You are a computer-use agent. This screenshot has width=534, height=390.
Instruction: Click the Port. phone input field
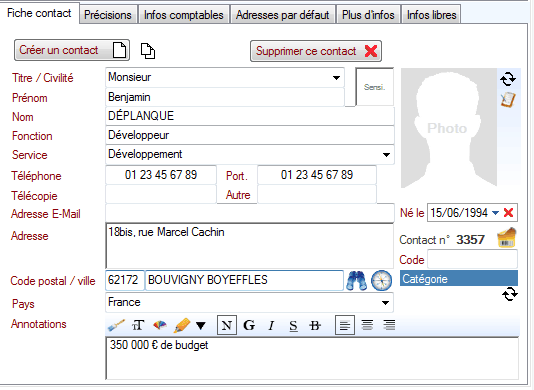click(x=317, y=175)
